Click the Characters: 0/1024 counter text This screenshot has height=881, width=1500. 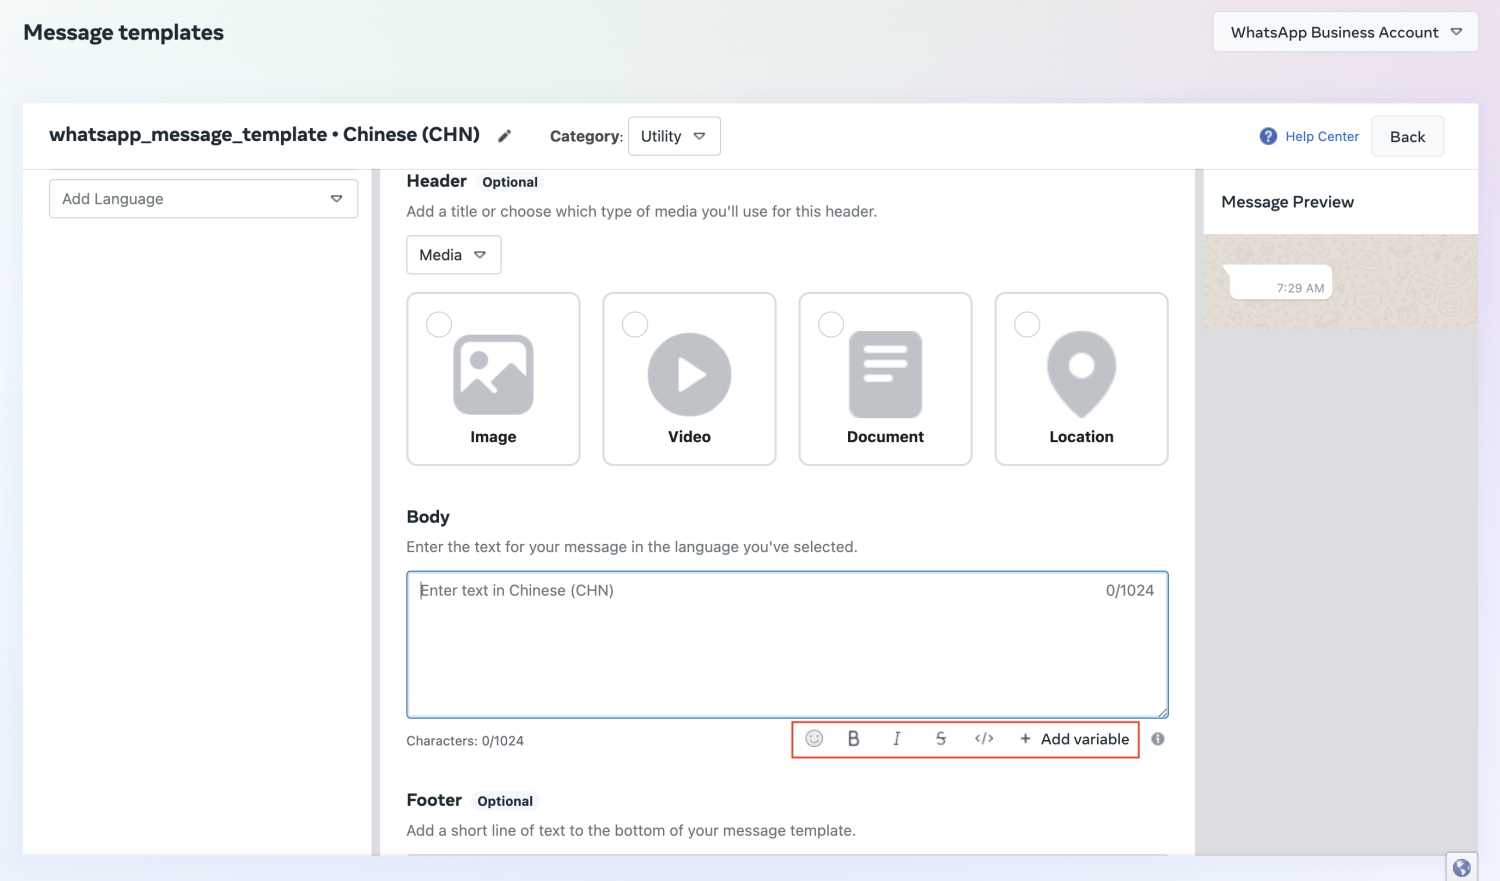point(465,741)
